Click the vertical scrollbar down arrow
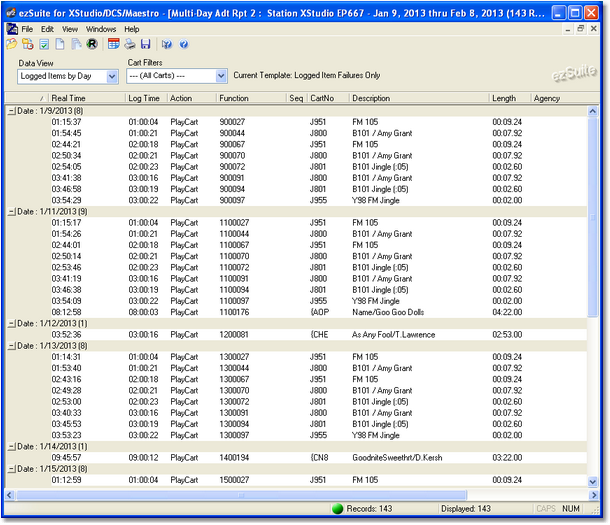This screenshot has width=610, height=525. click(592, 482)
